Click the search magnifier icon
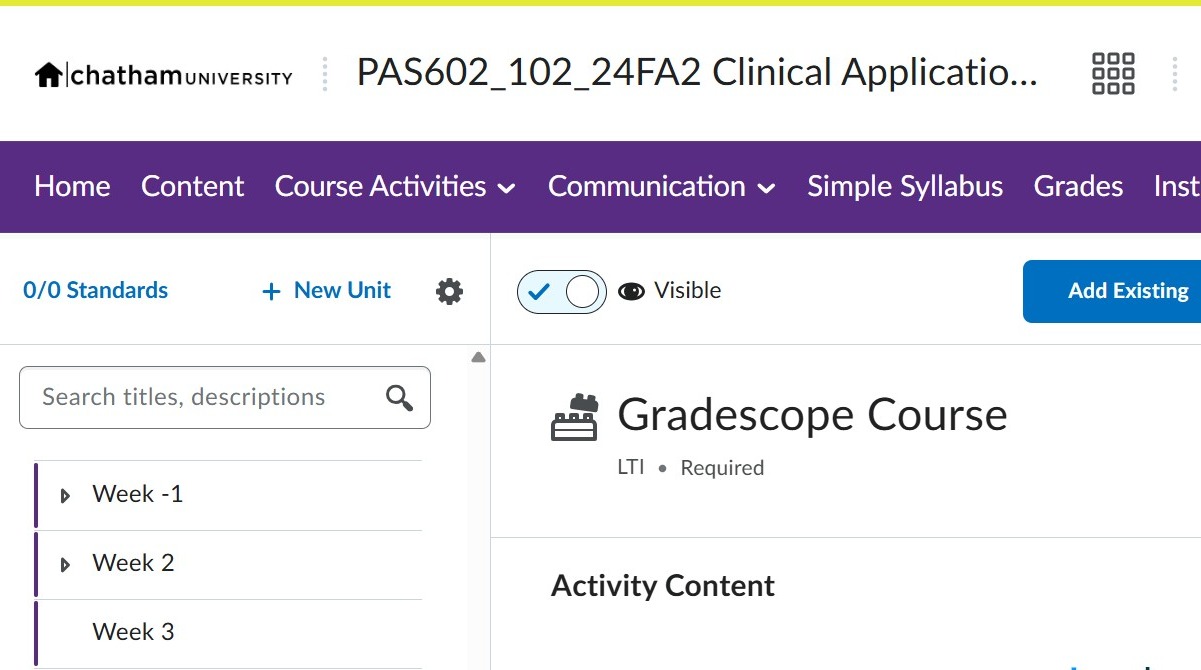The image size is (1201, 670). (x=399, y=398)
